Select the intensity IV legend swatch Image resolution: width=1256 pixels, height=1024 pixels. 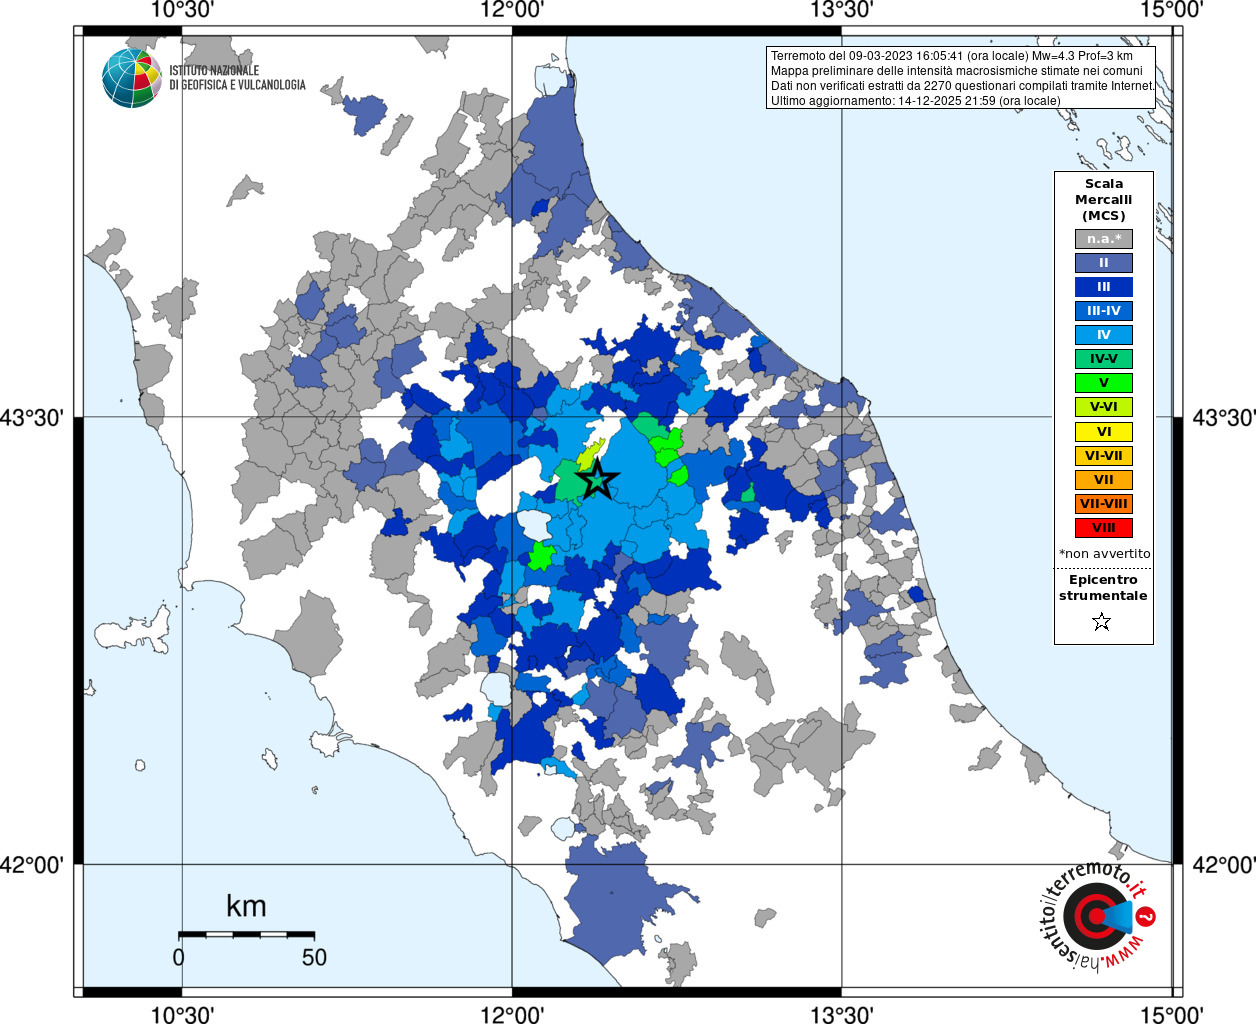click(1104, 335)
